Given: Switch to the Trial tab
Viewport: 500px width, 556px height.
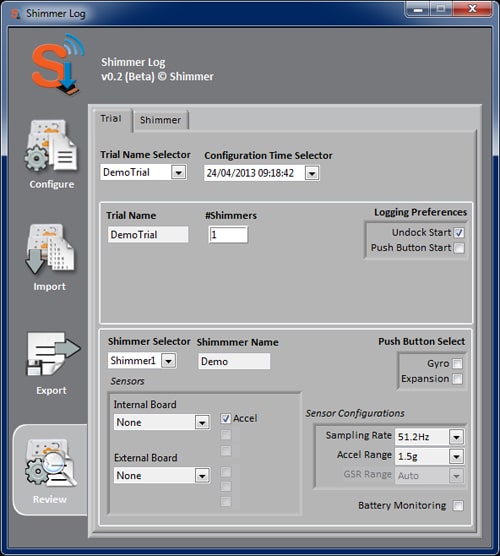Looking at the screenshot, I should click(111, 119).
